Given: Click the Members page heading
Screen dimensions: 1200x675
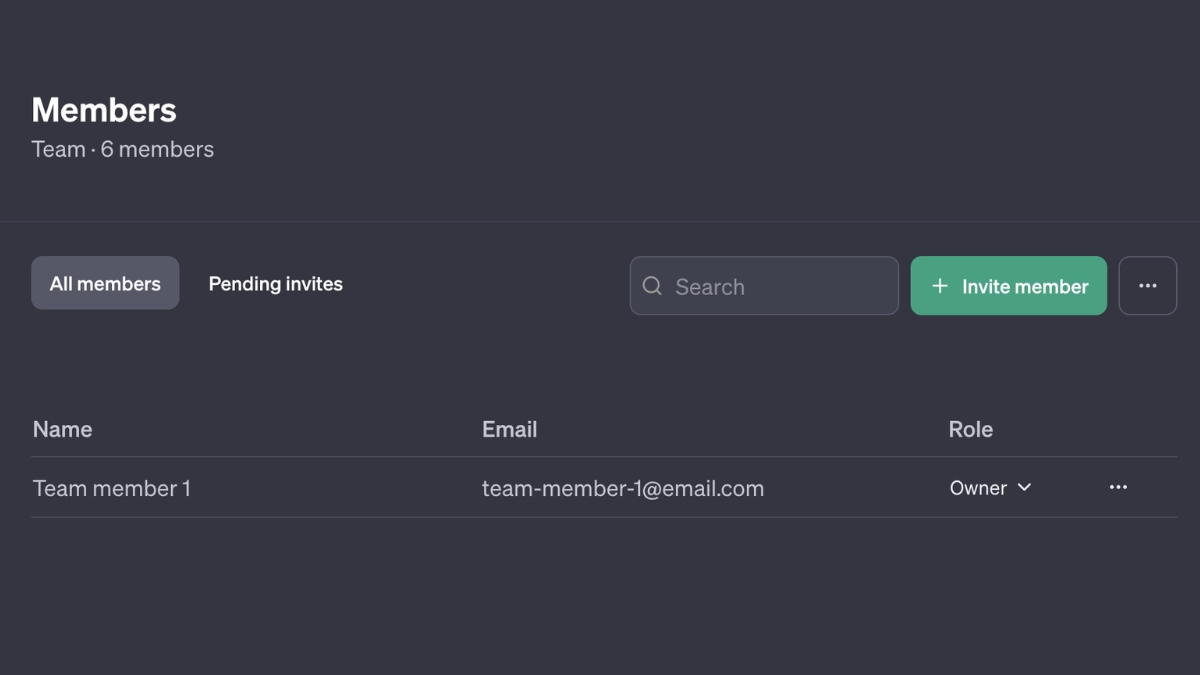Looking at the screenshot, I should click(104, 110).
